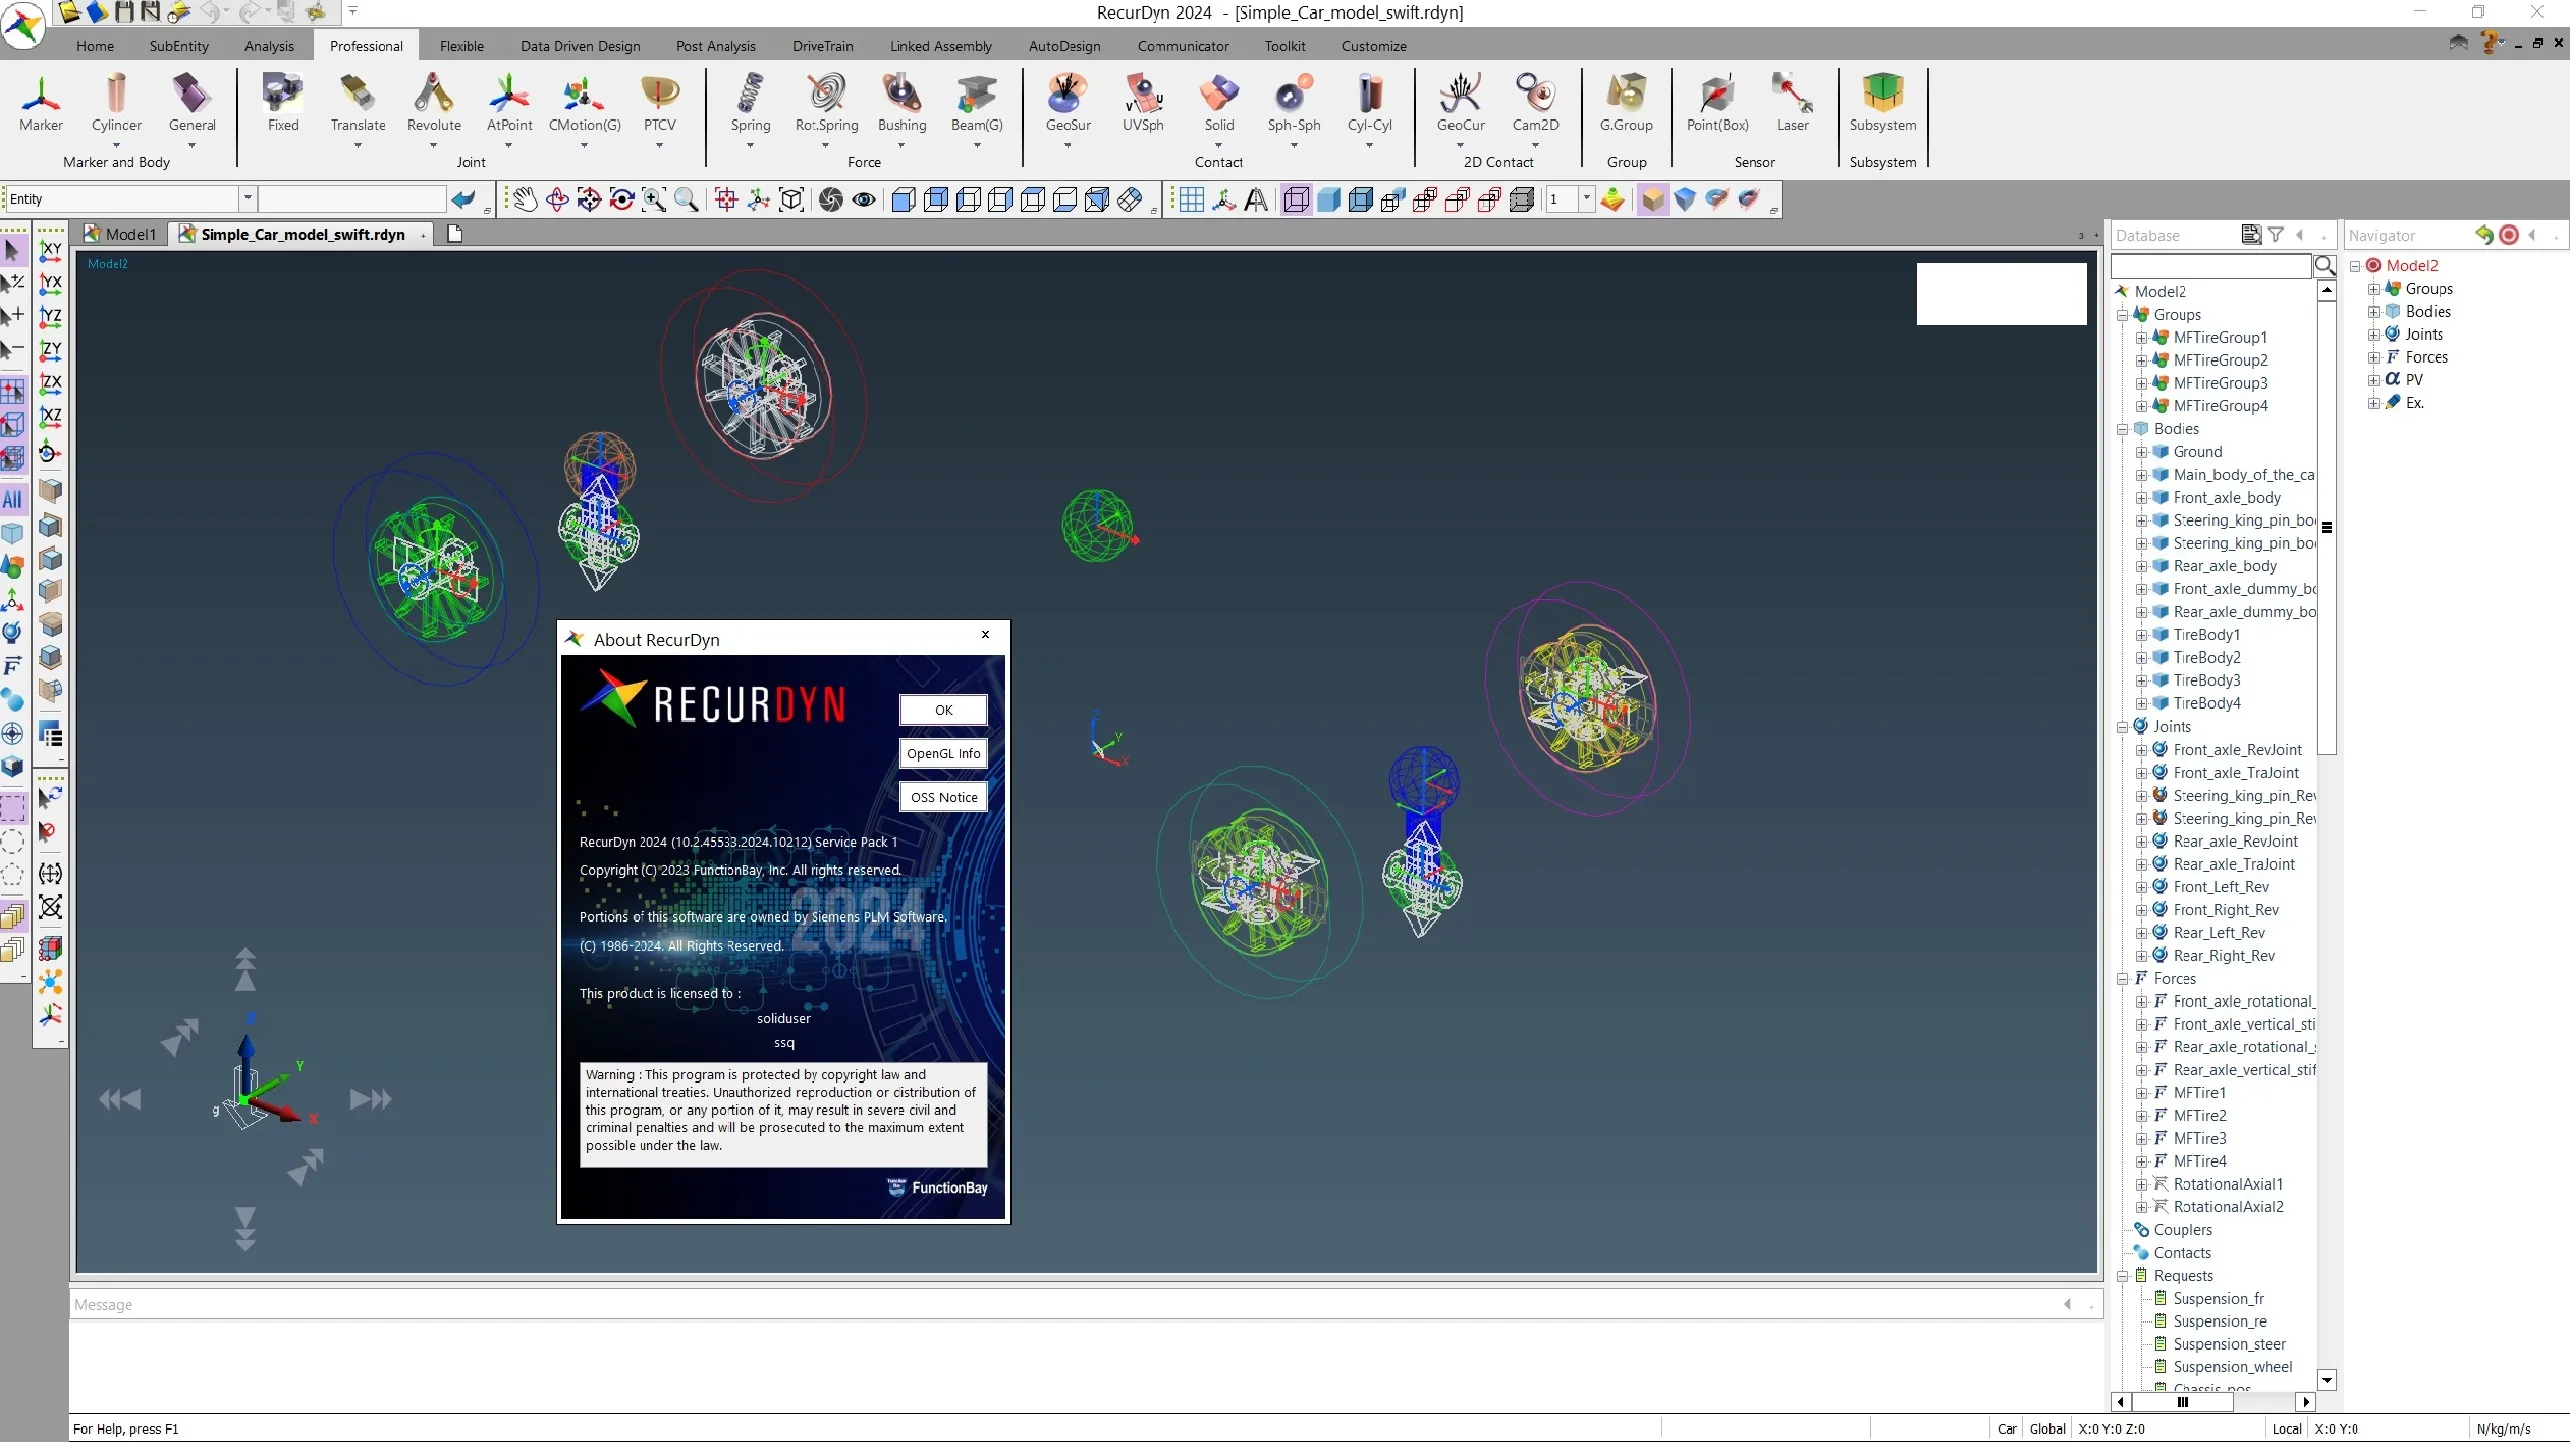Image resolution: width=2570 pixels, height=1442 pixels.
Task: Choose the Laser sensor tool
Action: click(x=1793, y=103)
